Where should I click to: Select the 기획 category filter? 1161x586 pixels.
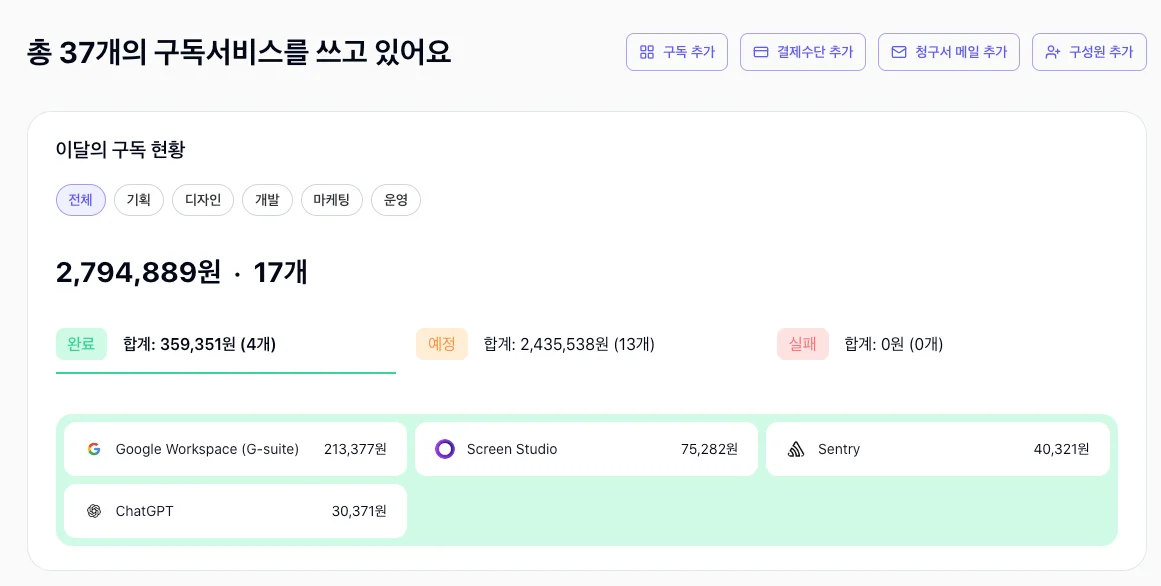(x=139, y=200)
